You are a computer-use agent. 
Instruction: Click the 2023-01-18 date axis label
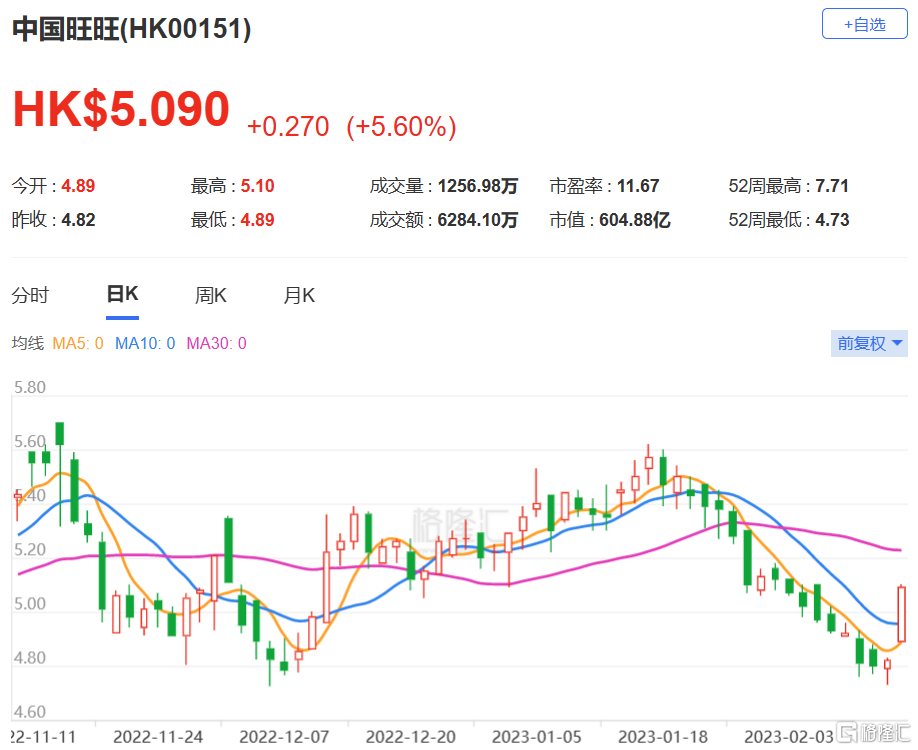tap(663, 737)
